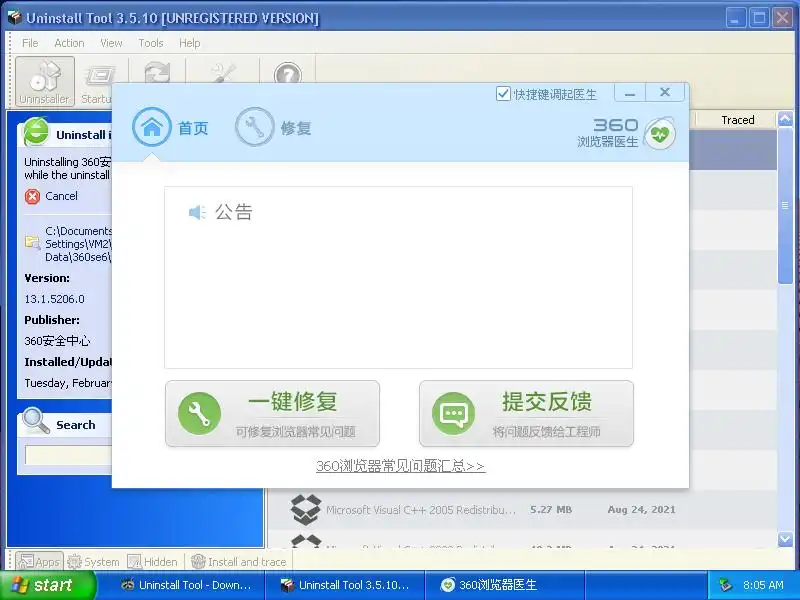Screen dimensions: 800x600
Task: Click the green chat icon on 提交反馈
Action: click(454, 414)
